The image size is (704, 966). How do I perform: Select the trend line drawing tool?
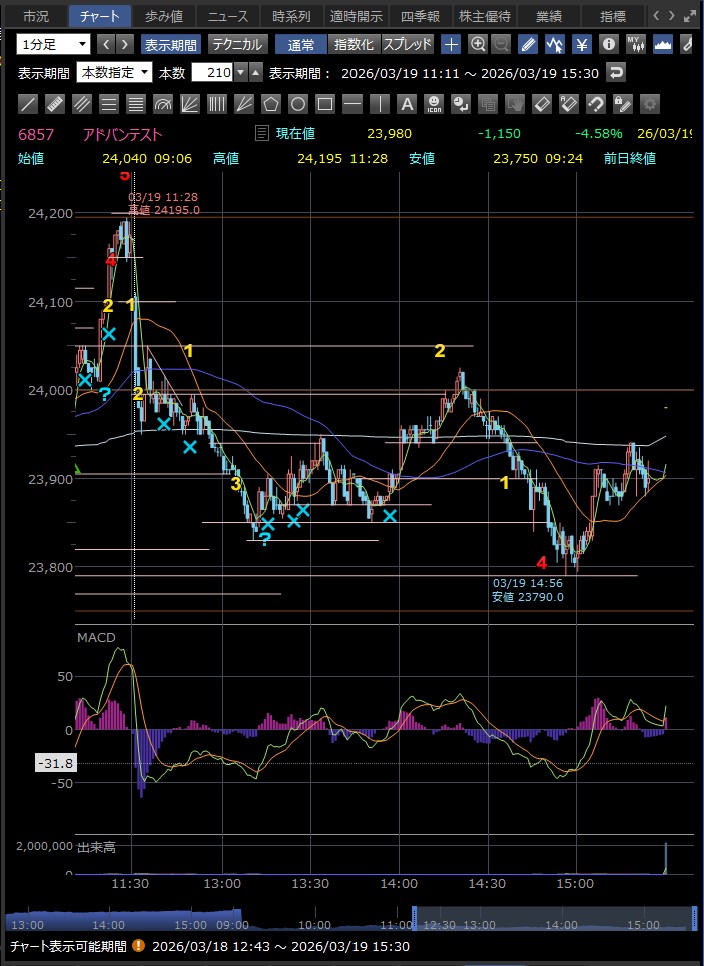pos(28,104)
